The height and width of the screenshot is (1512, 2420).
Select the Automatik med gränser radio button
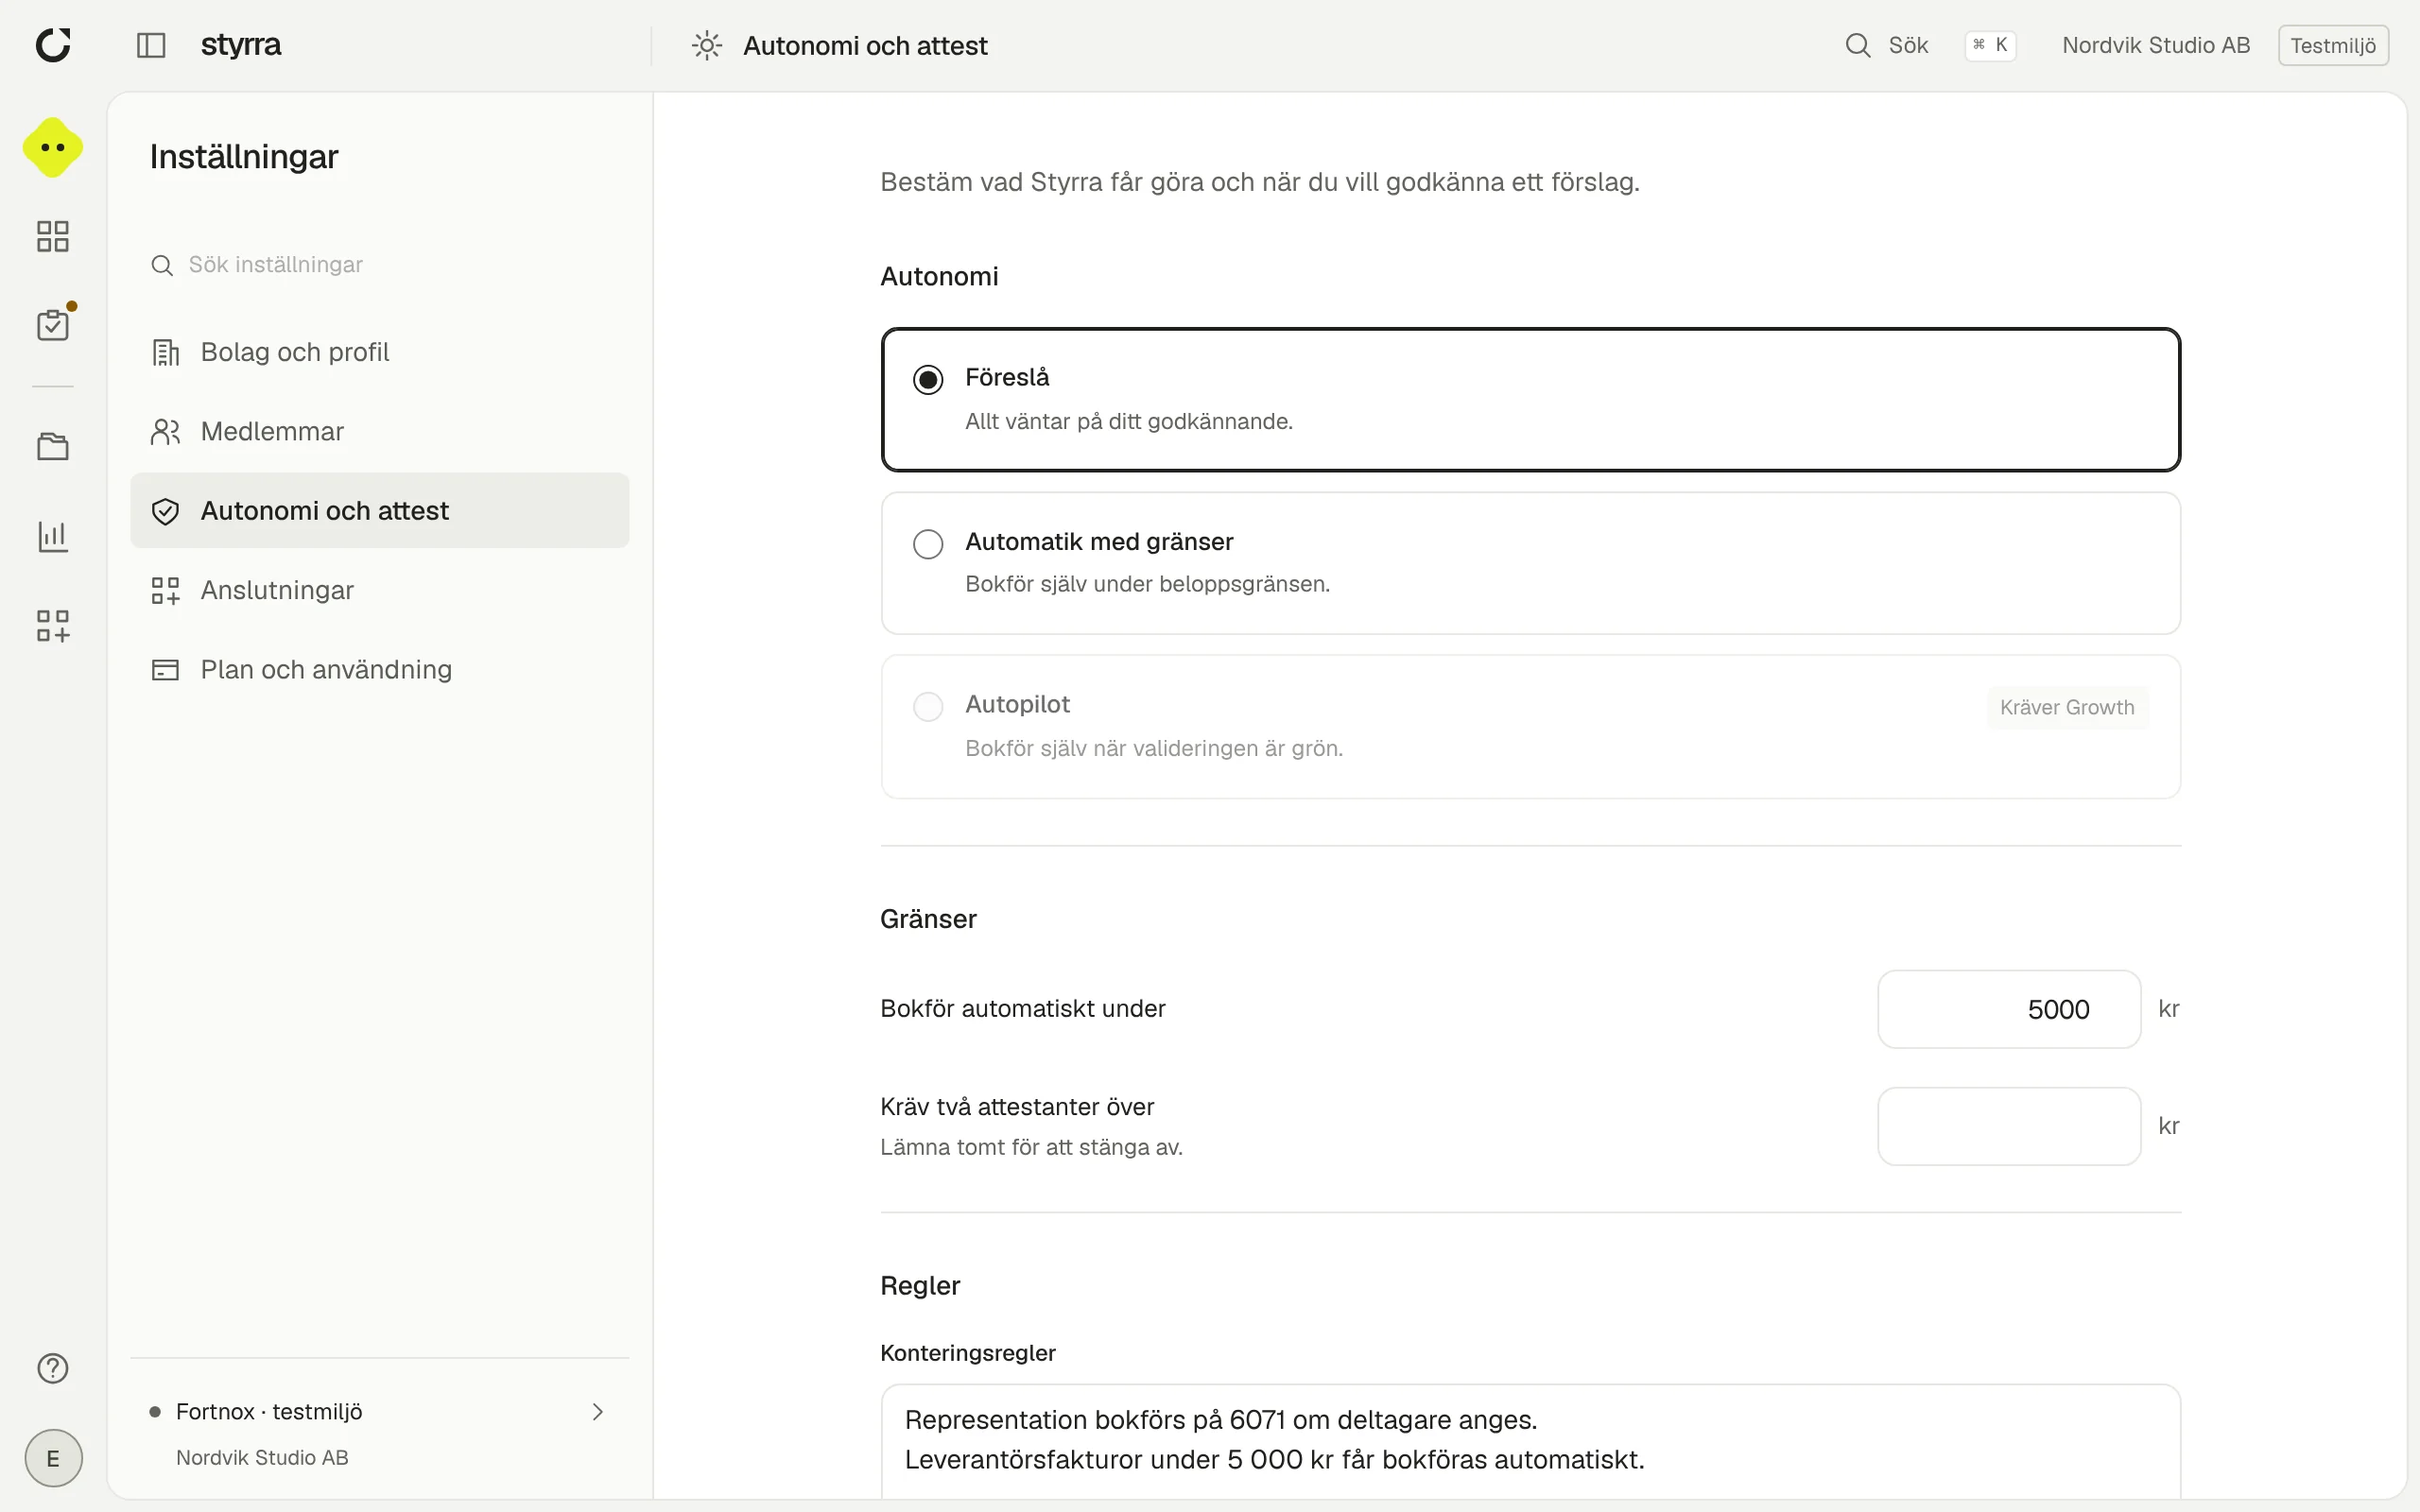[x=928, y=544]
